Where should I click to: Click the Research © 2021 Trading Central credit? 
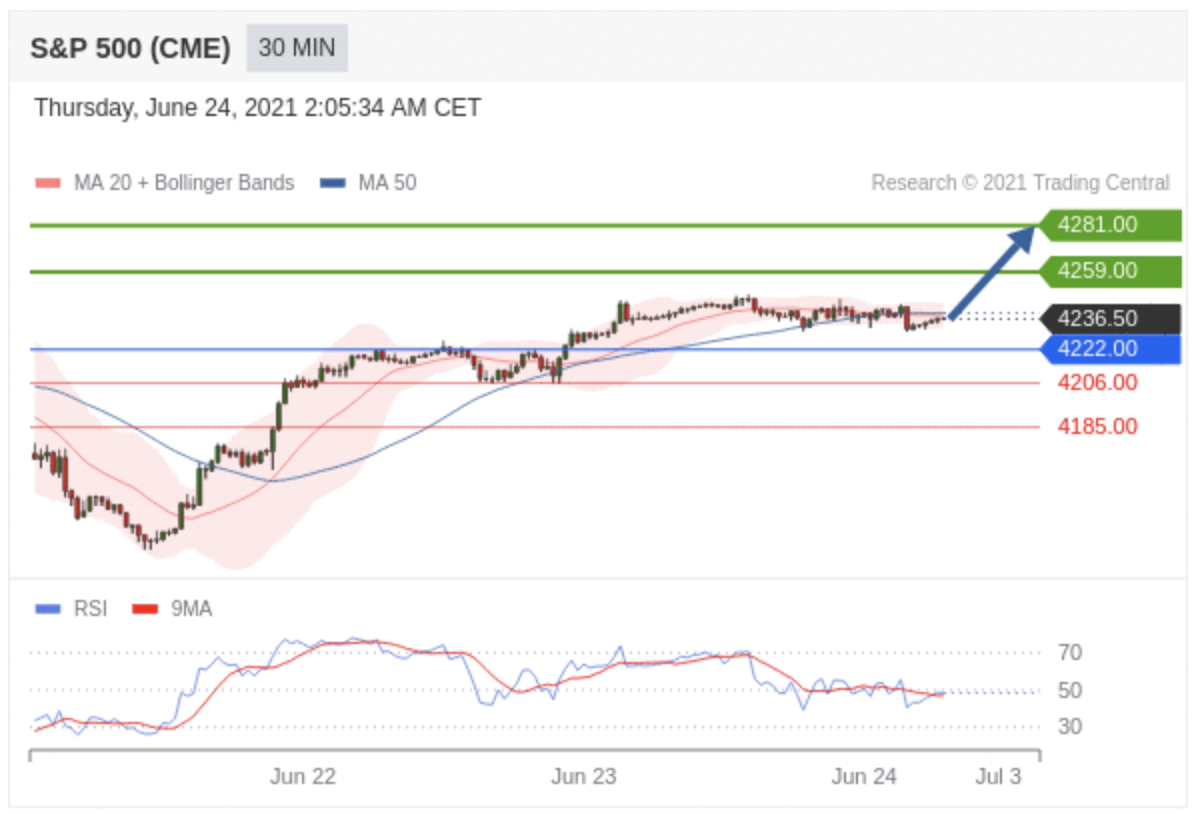coord(1019,183)
